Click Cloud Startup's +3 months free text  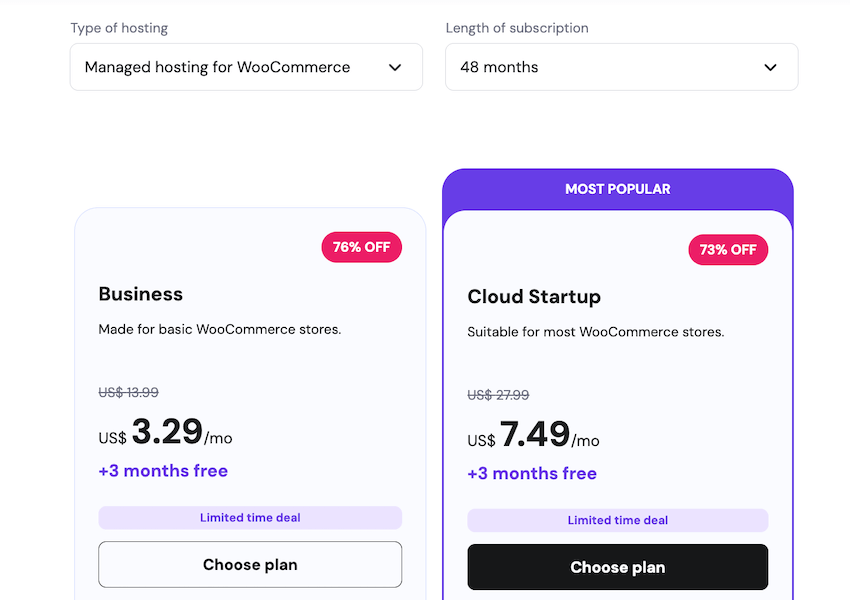pyautogui.click(x=532, y=474)
